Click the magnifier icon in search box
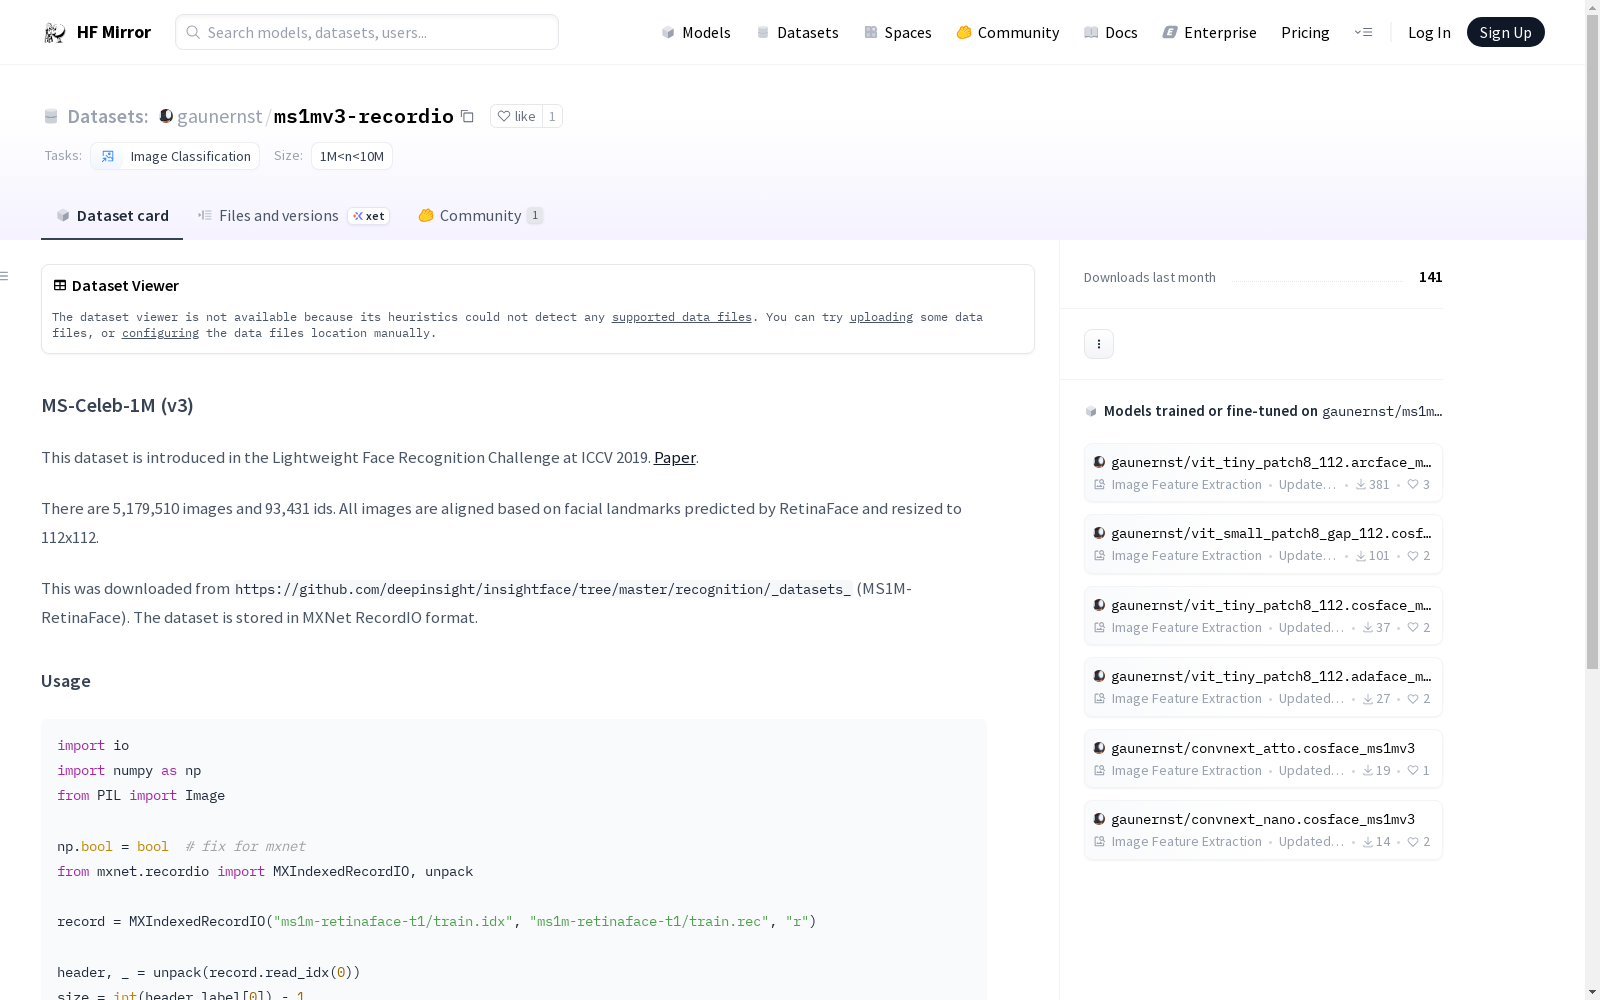This screenshot has width=1600, height=1000. [193, 32]
